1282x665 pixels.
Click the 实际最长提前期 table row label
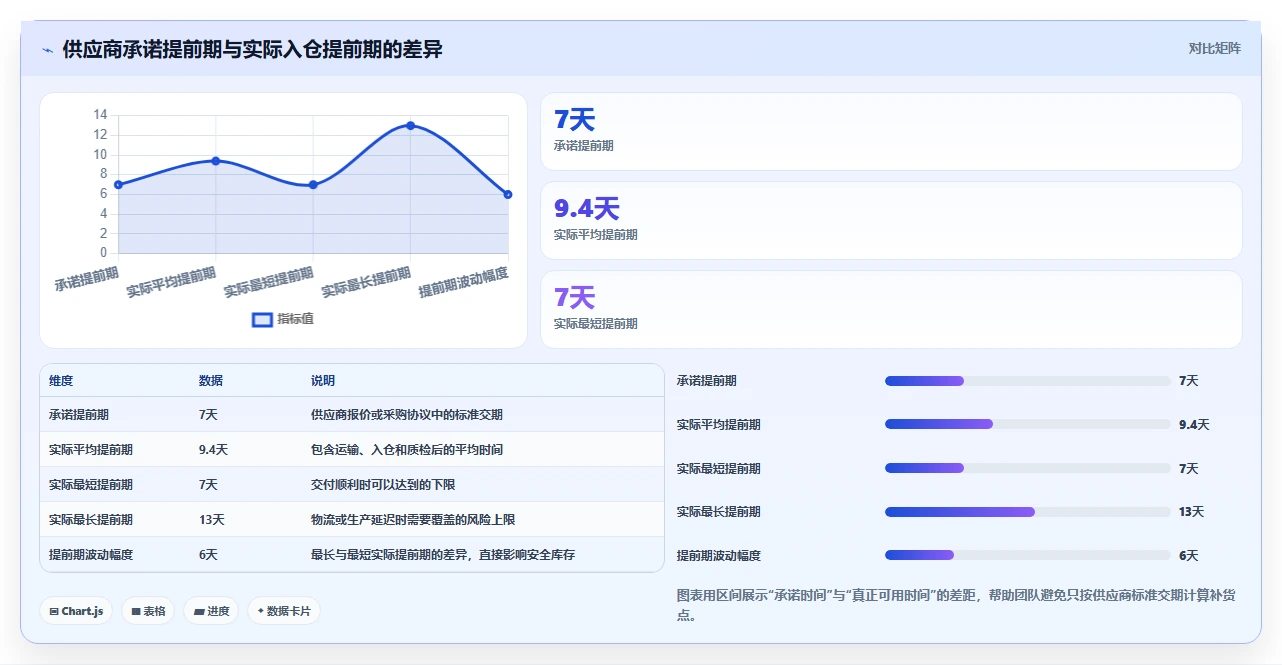point(91,520)
